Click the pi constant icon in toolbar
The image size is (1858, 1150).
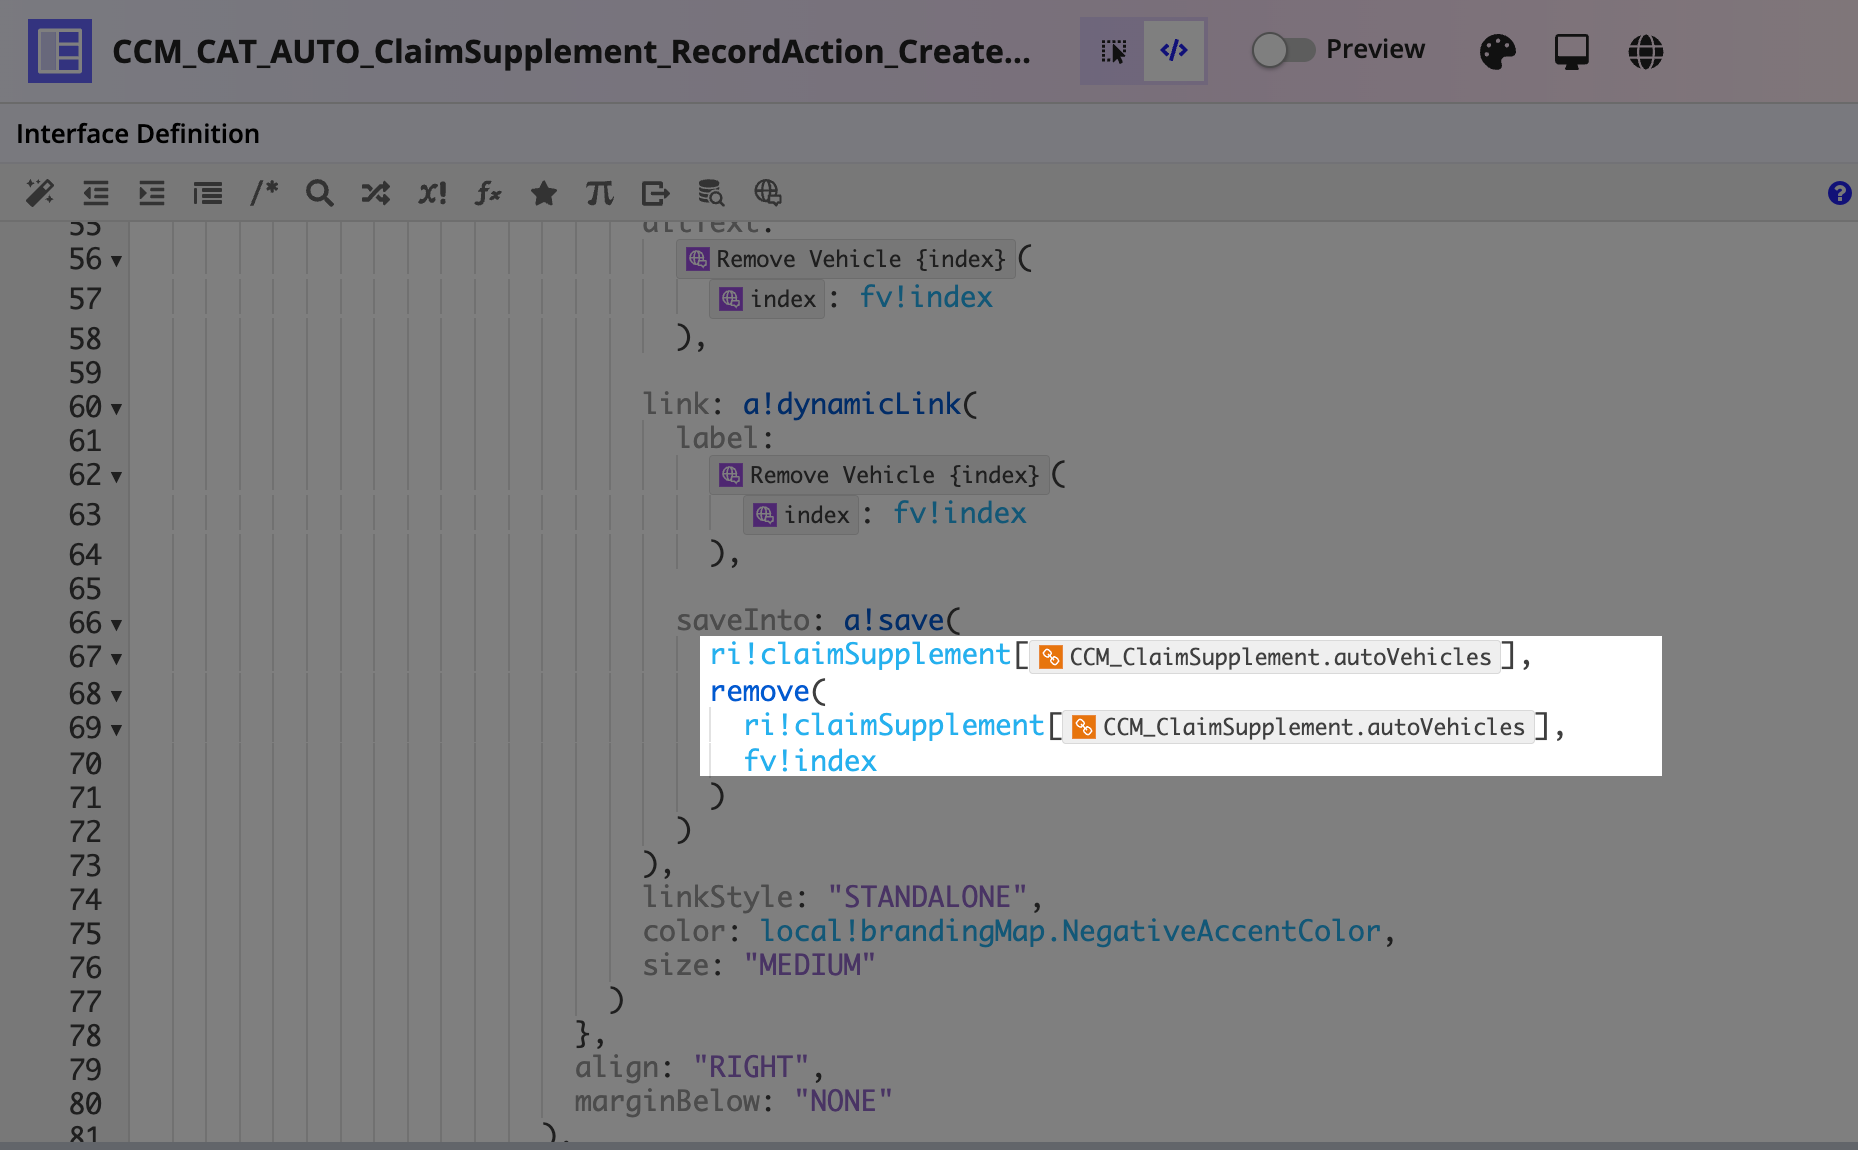point(600,193)
